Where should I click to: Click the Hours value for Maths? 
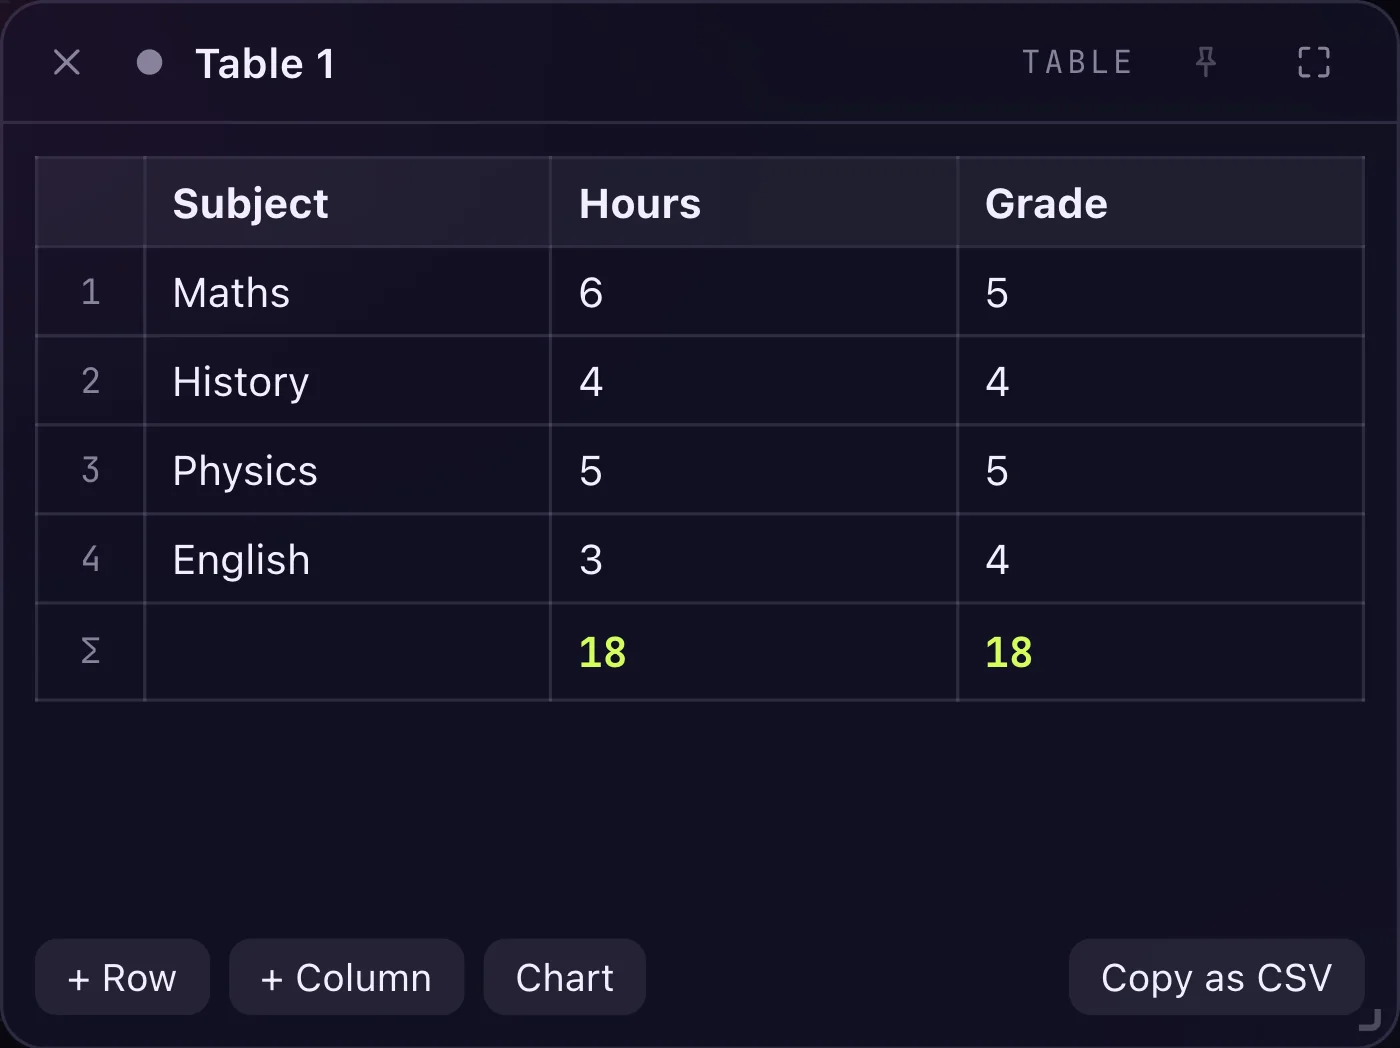click(x=754, y=292)
